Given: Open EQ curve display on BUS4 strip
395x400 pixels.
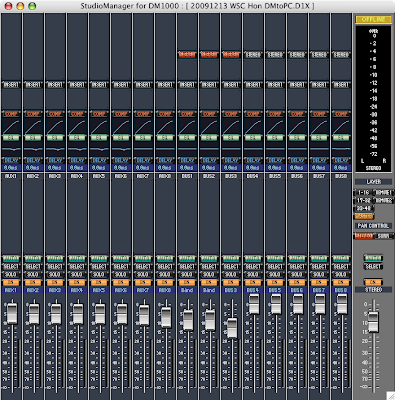Looking at the screenshot, I should 253,149.
